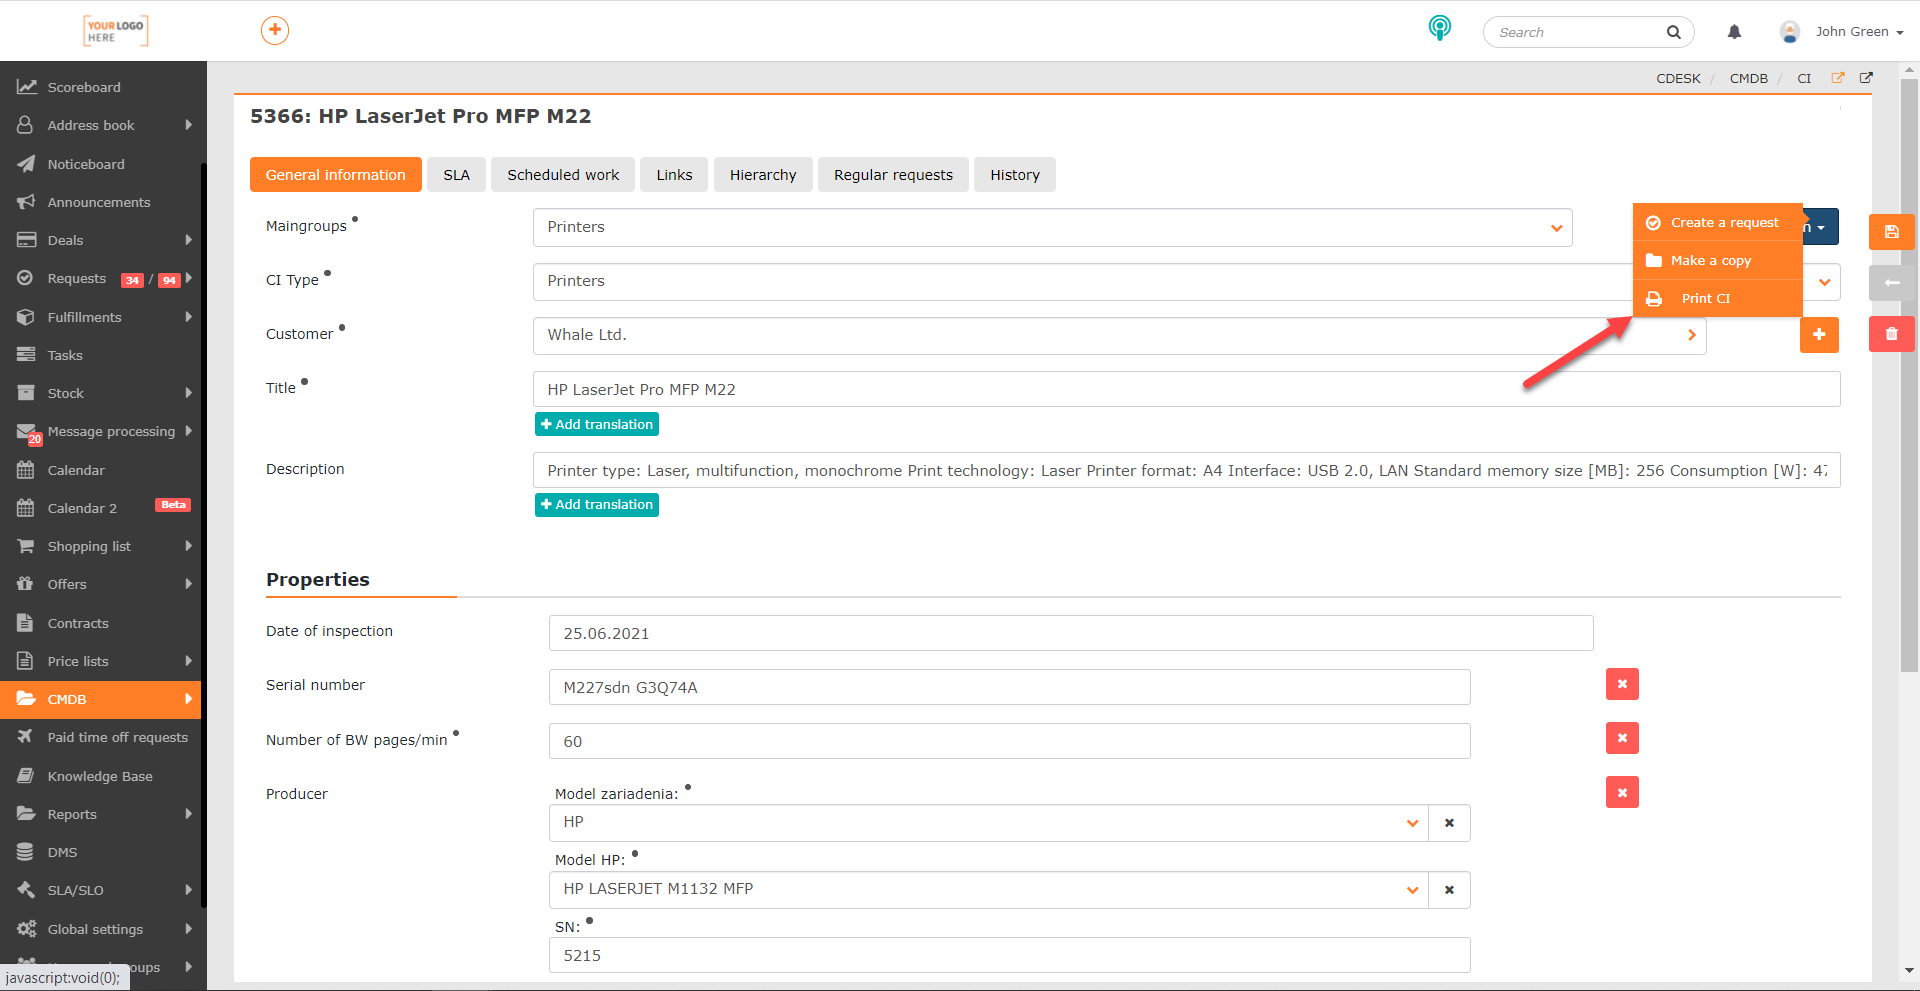This screenshot has width=1920, height=991.
Task: Go to CMDB breadcrumb
Action: point(1749,78)
